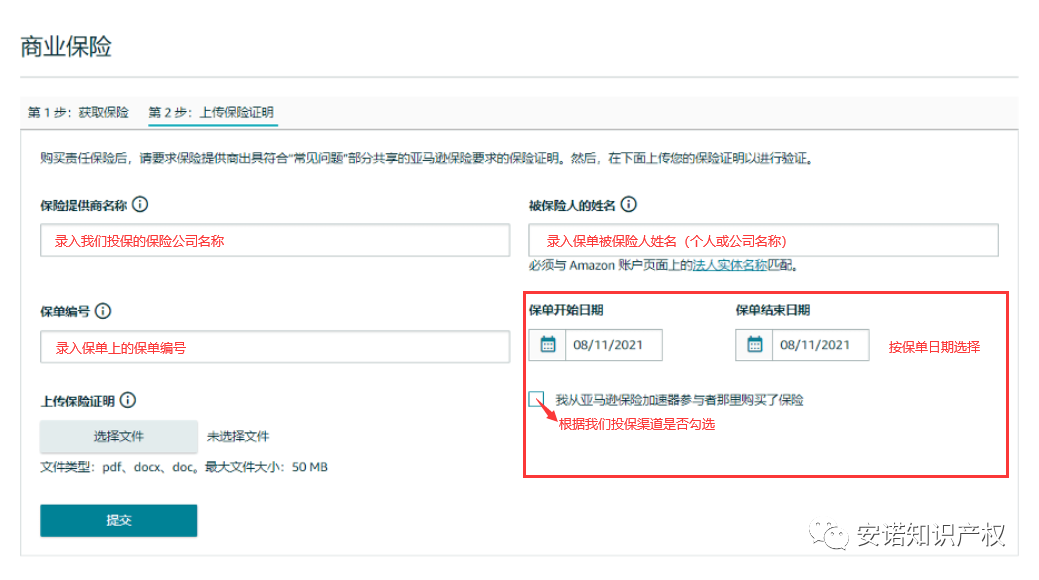
Task: Open info icon beside 被保险人的姓名
Action: [629, 205]
